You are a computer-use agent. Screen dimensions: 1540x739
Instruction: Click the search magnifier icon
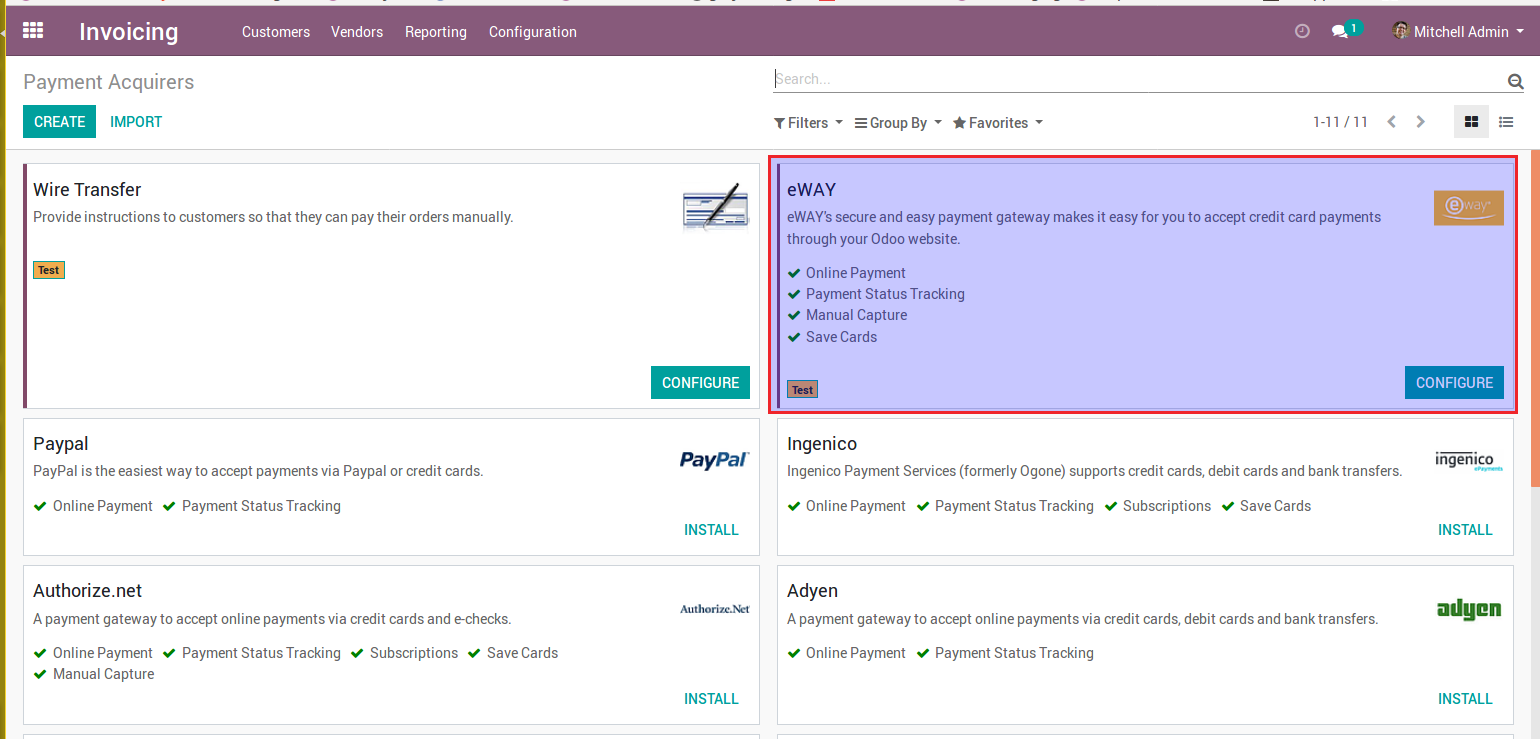[x=1516, y=81]
